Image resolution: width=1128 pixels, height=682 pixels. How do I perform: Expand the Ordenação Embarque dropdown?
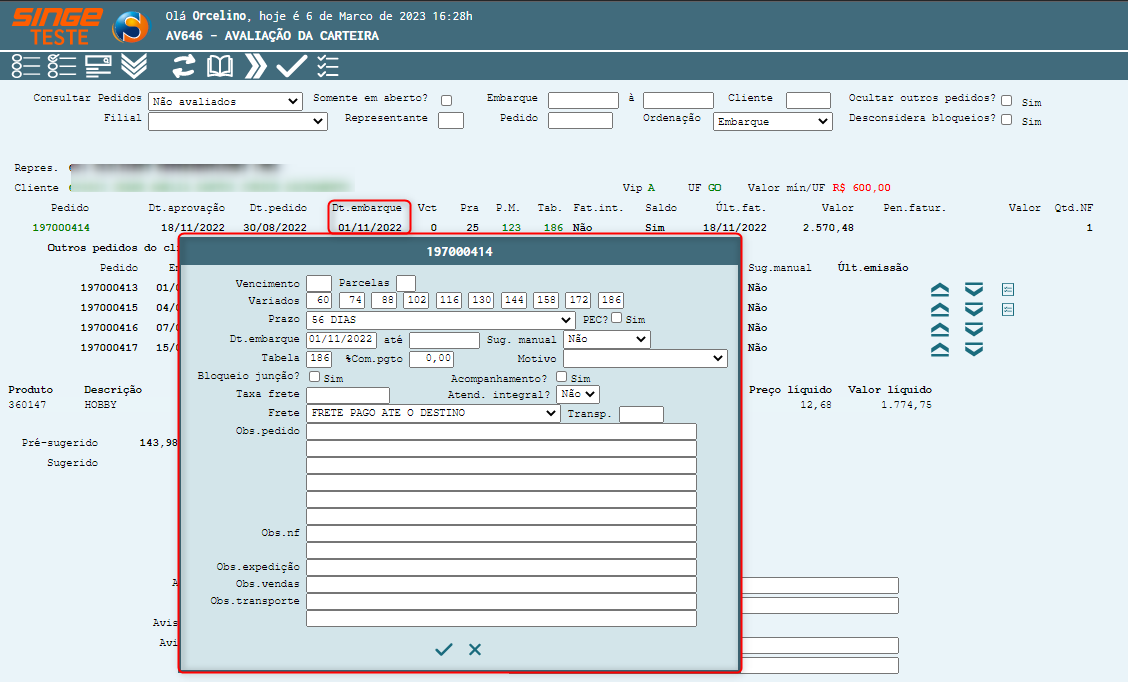coord(772,121)
